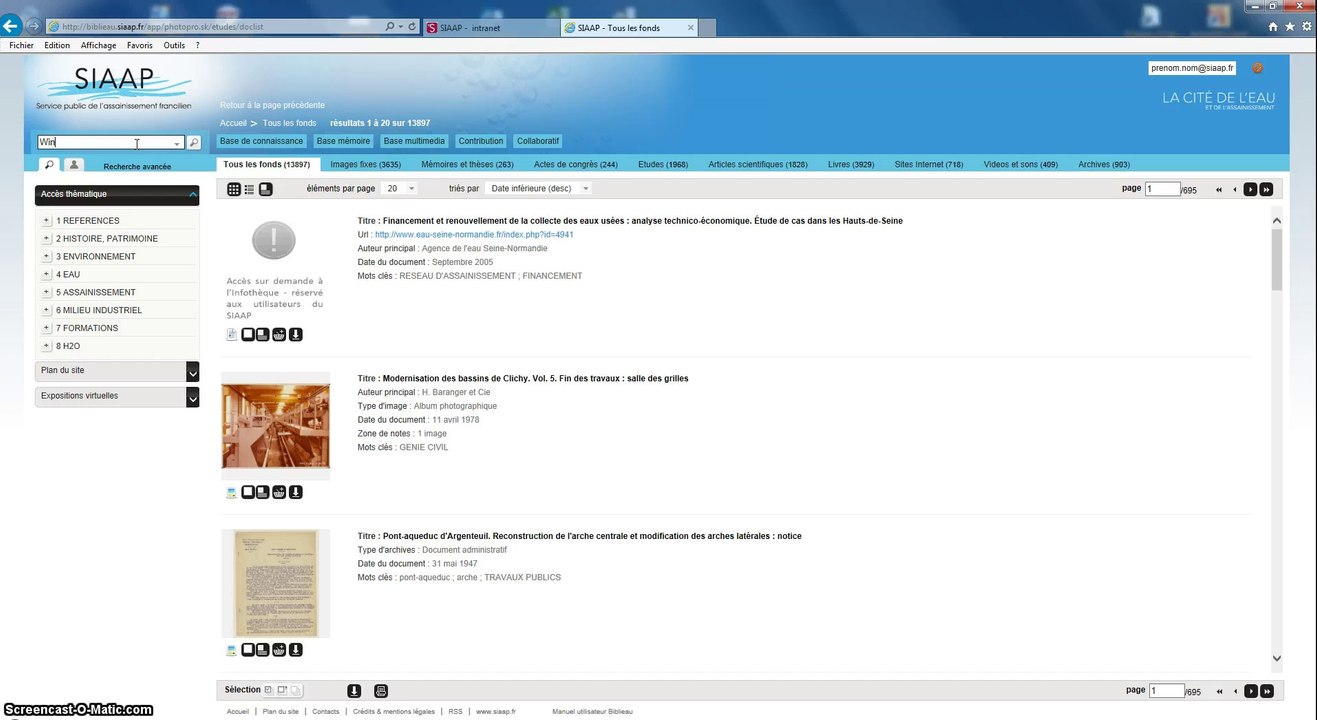Screen dimensions: 1317x720
Task: Switch to the detailed thumbnail view icon
Action: [x=266, y=189]
